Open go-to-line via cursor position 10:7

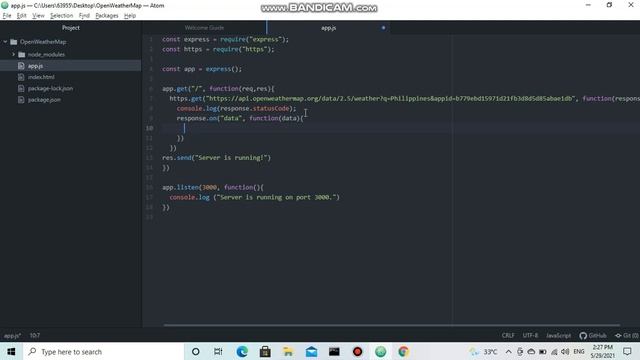35,336
